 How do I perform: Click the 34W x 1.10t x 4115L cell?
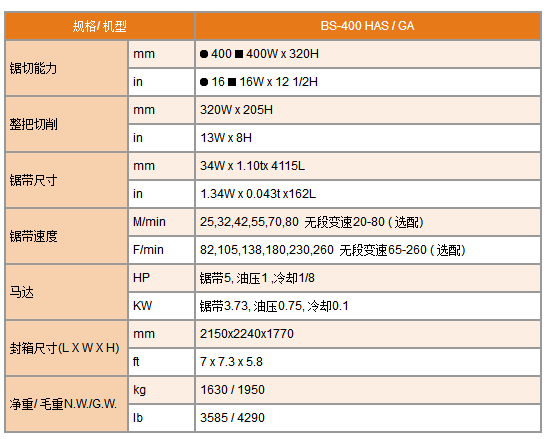point(368,166)
